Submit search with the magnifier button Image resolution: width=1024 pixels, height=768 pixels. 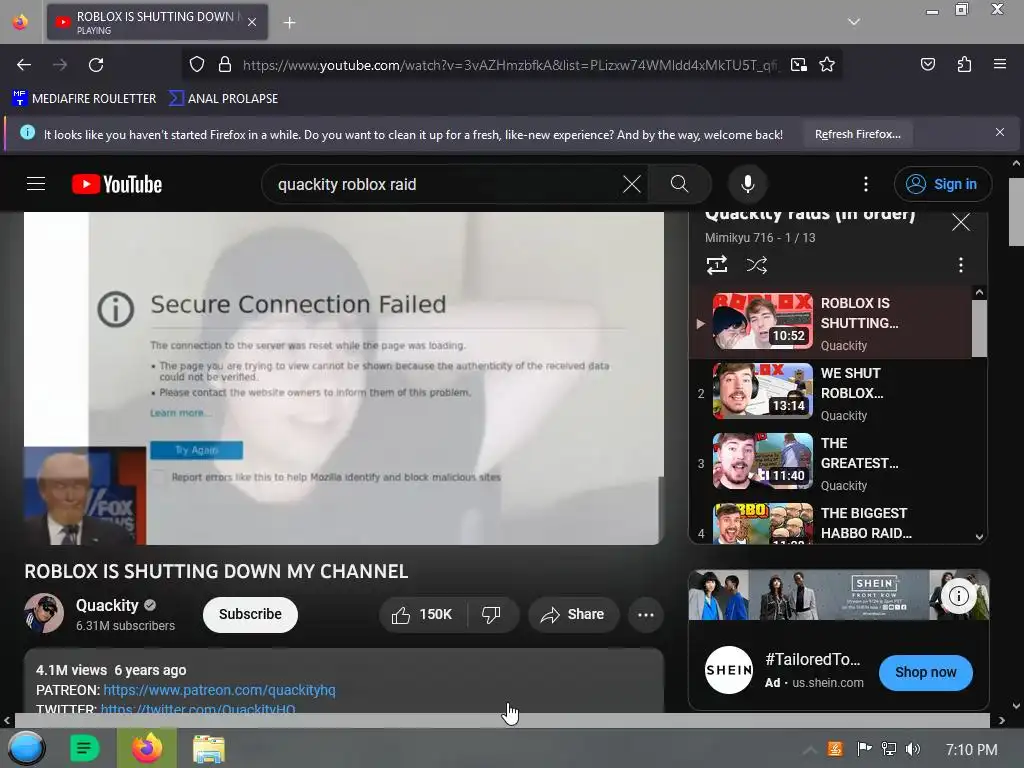pyautogui.click(x=679, y=184)
